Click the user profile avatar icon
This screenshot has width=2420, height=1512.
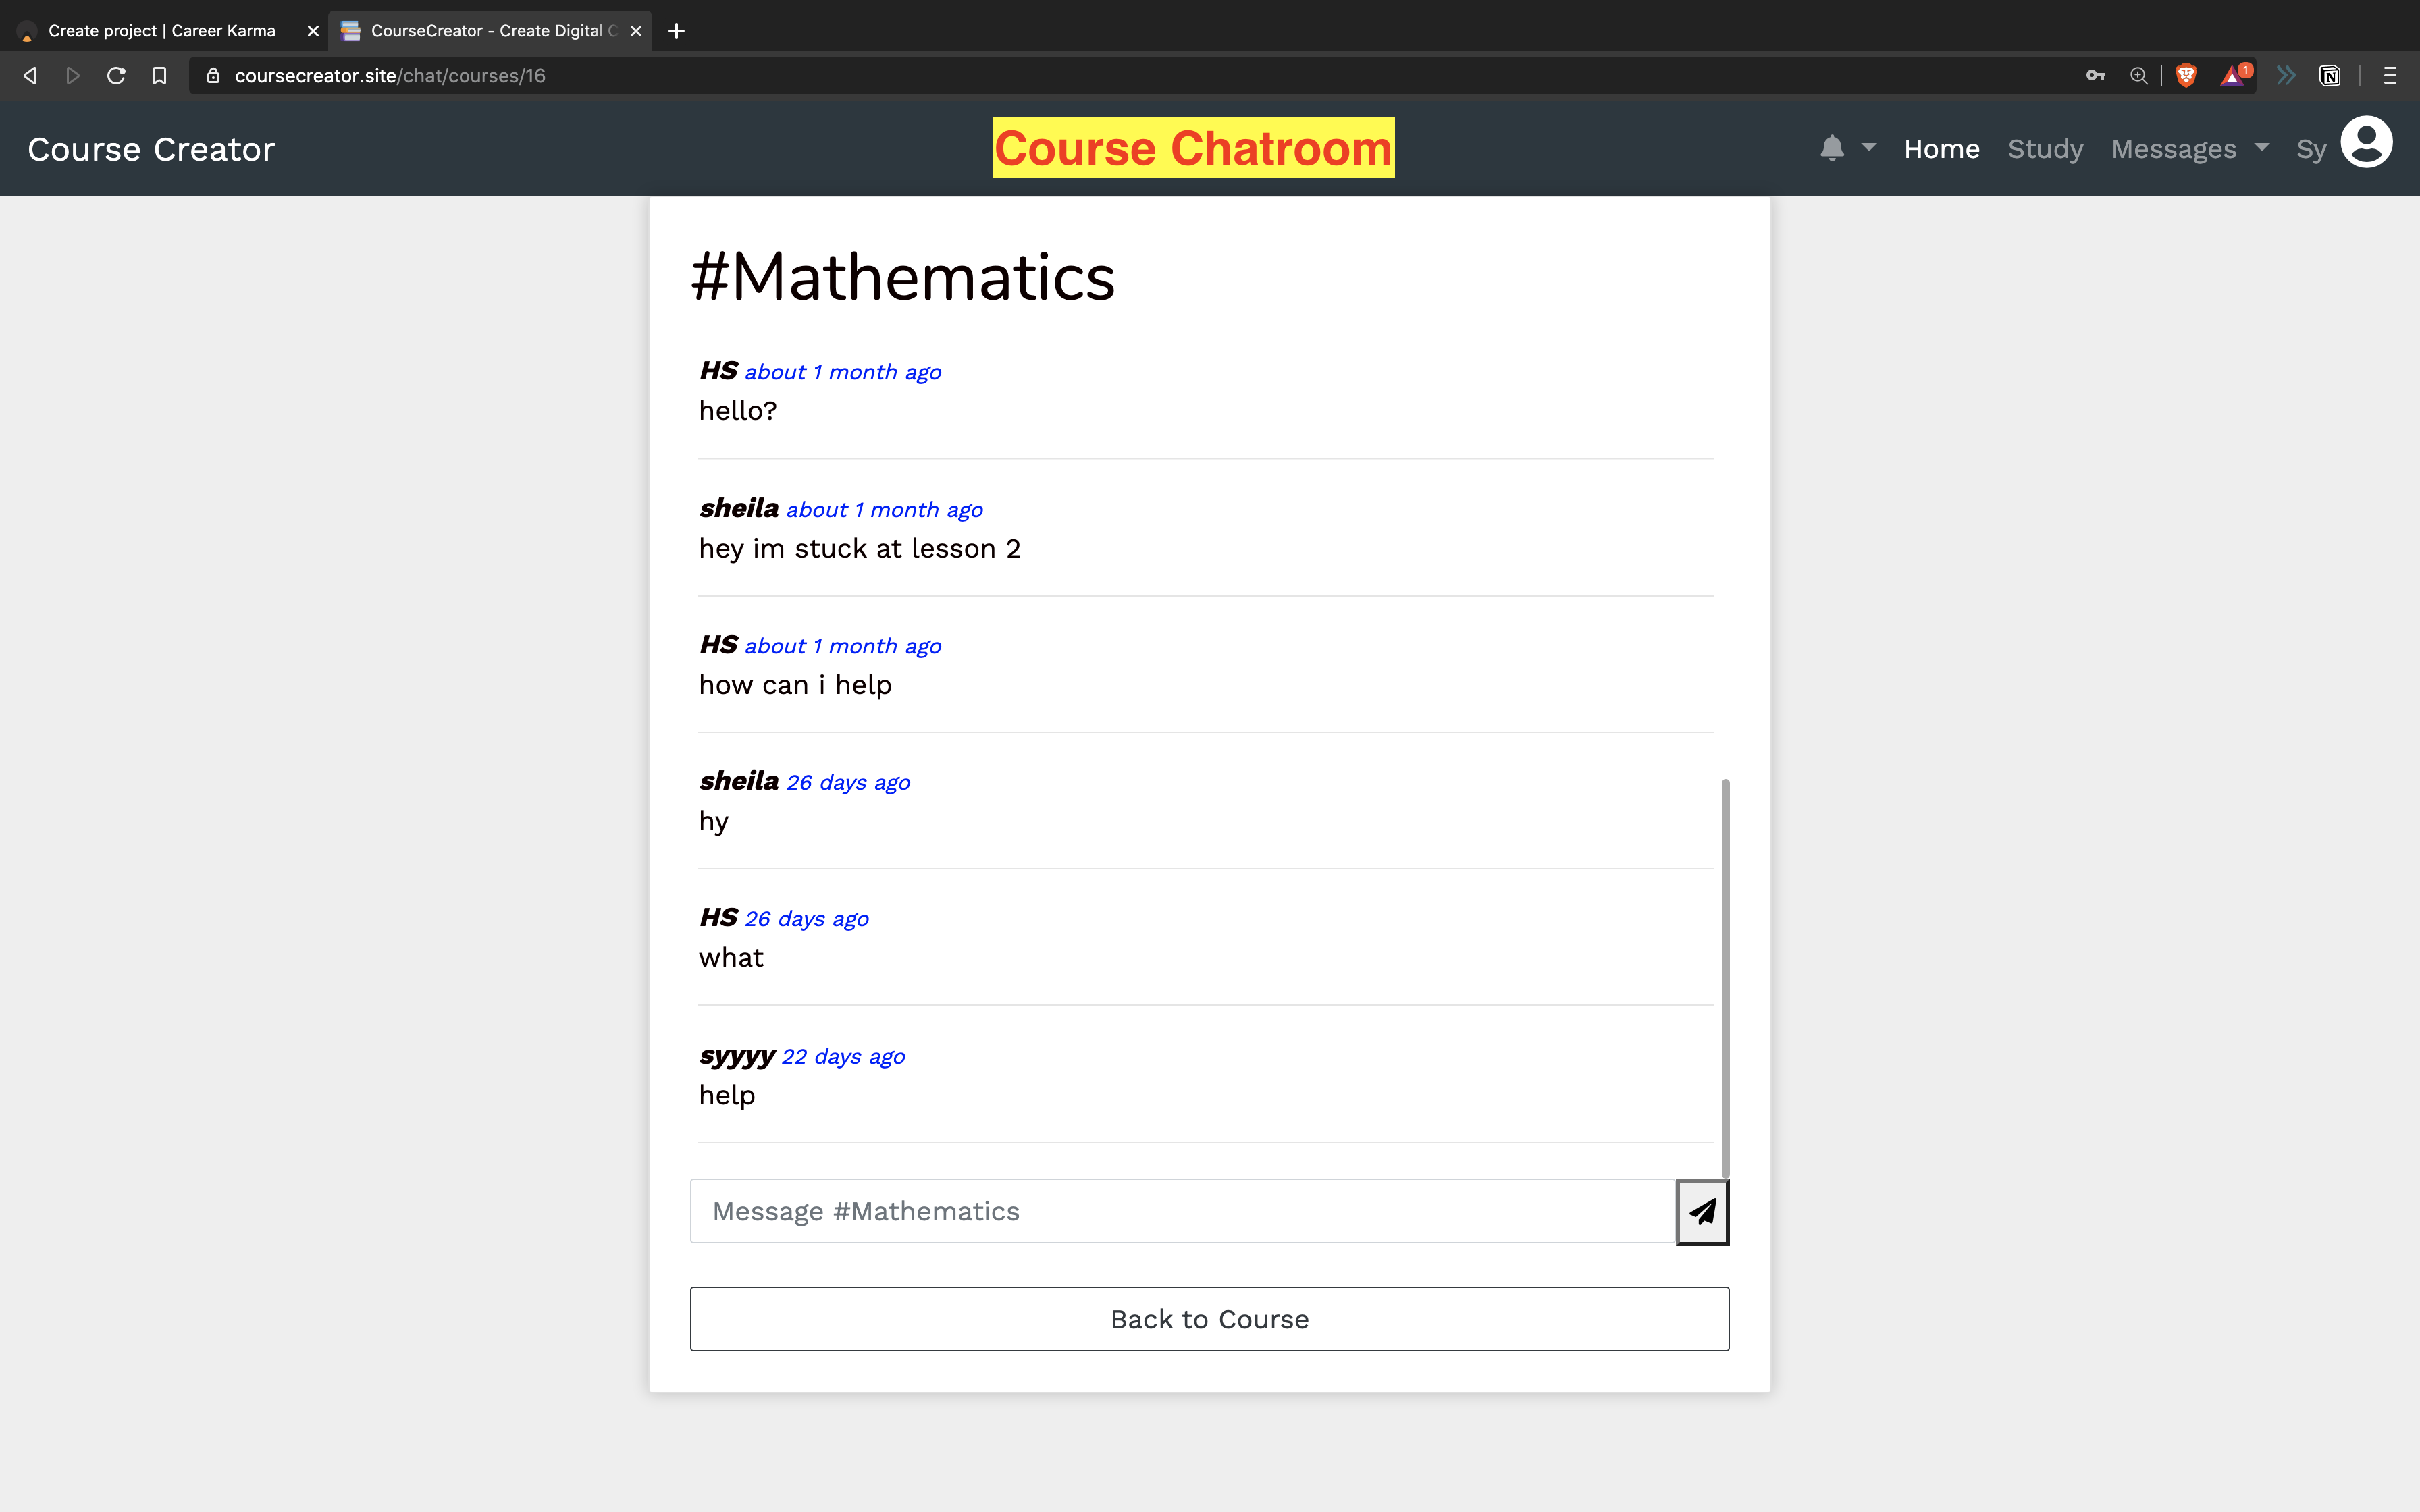coord(2366,143)
